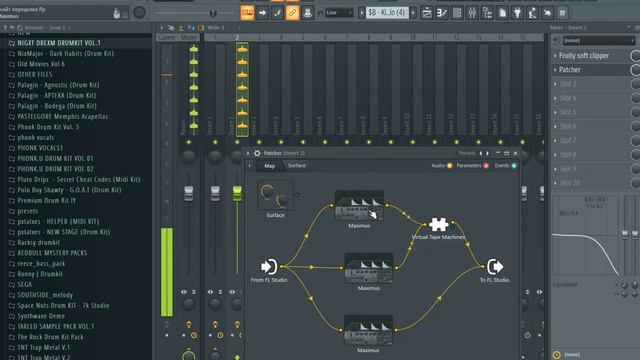Toggle typing keyboard to piano icon
Image resolution: width=640 pixels, height=360 pixels.
[247, 13]
